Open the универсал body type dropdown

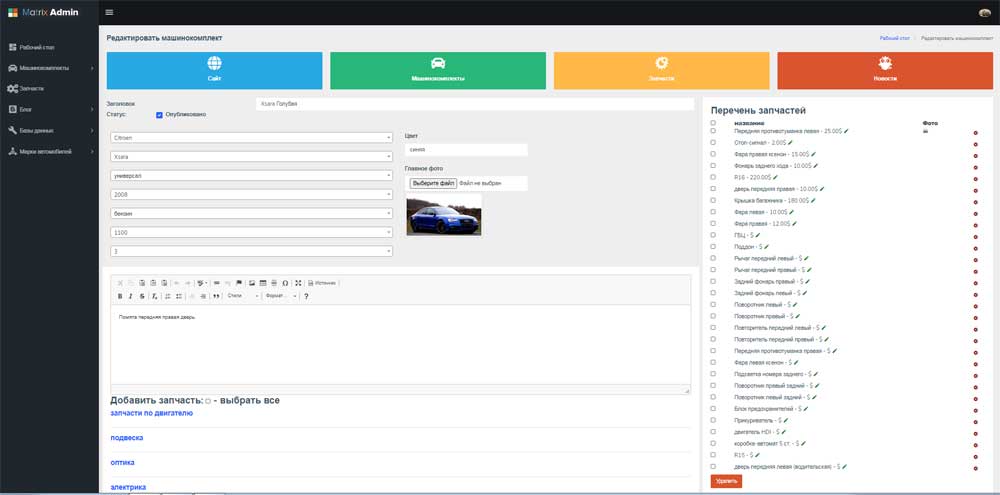pos(251,175)
